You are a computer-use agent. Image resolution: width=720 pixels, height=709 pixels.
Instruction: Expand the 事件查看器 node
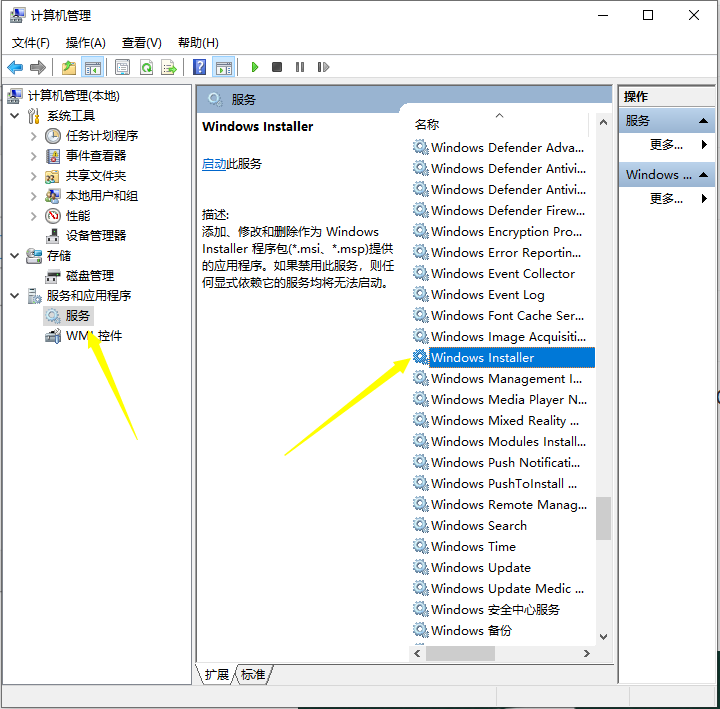34,156
